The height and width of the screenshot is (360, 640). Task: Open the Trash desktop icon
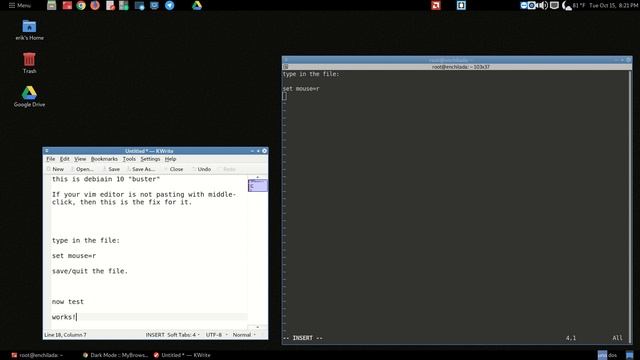click(x=29, y=63)
